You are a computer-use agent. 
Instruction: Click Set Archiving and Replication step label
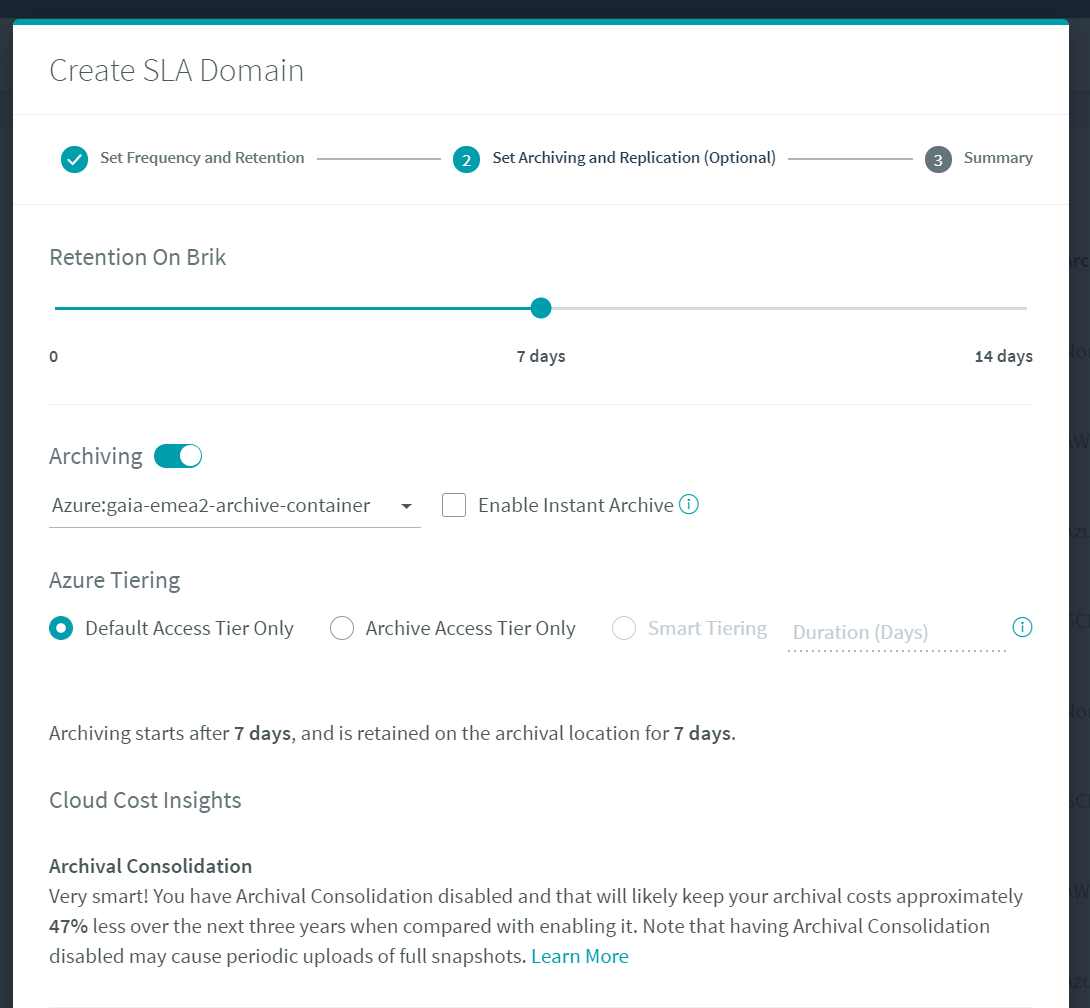point(634,158)
